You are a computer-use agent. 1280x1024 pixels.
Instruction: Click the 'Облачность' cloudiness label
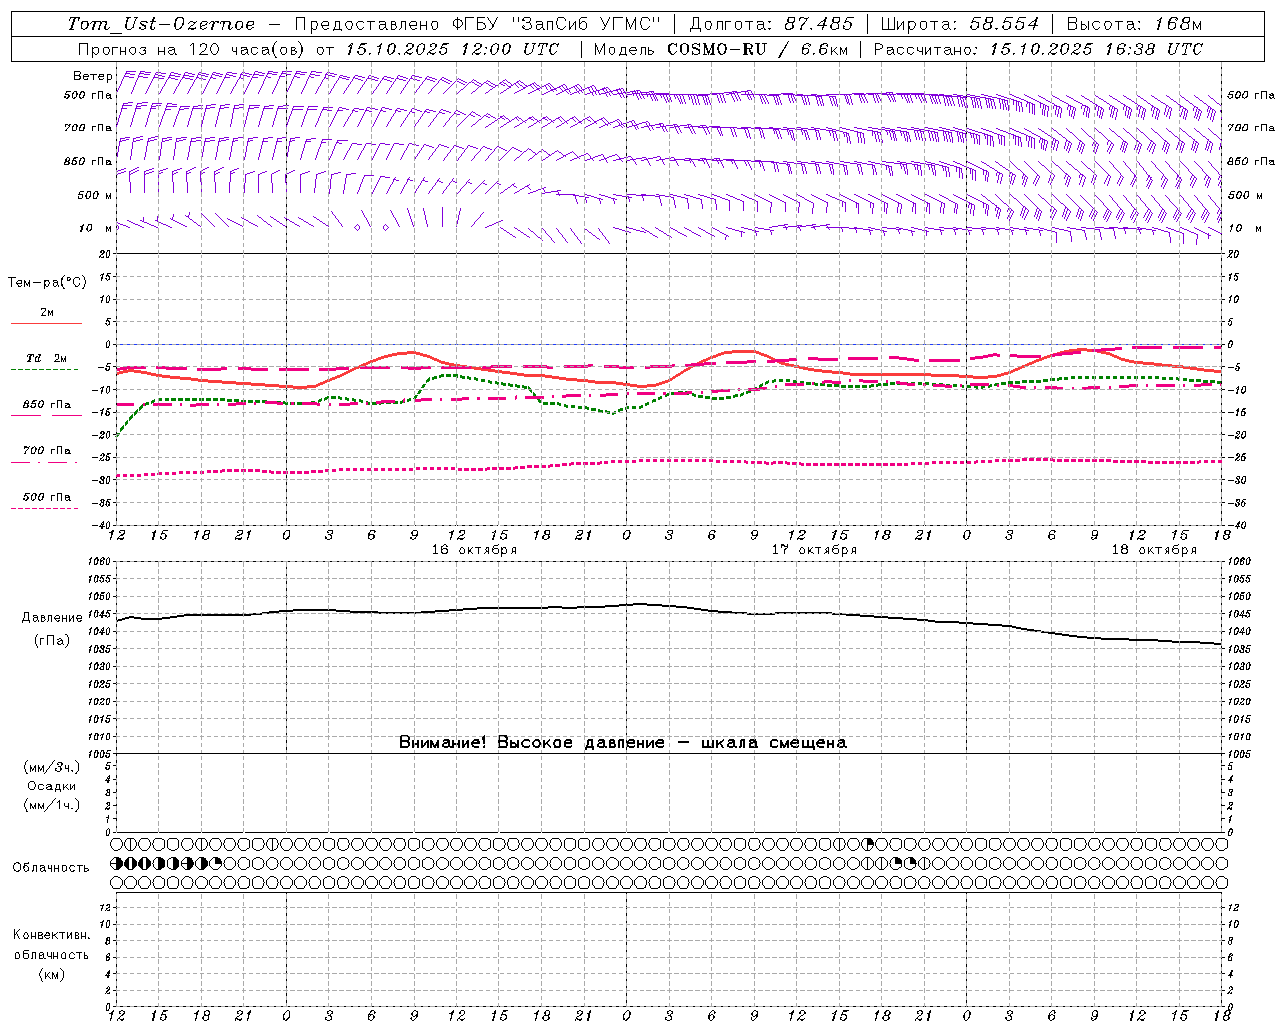pyautogui.click(x=51, y=868)
